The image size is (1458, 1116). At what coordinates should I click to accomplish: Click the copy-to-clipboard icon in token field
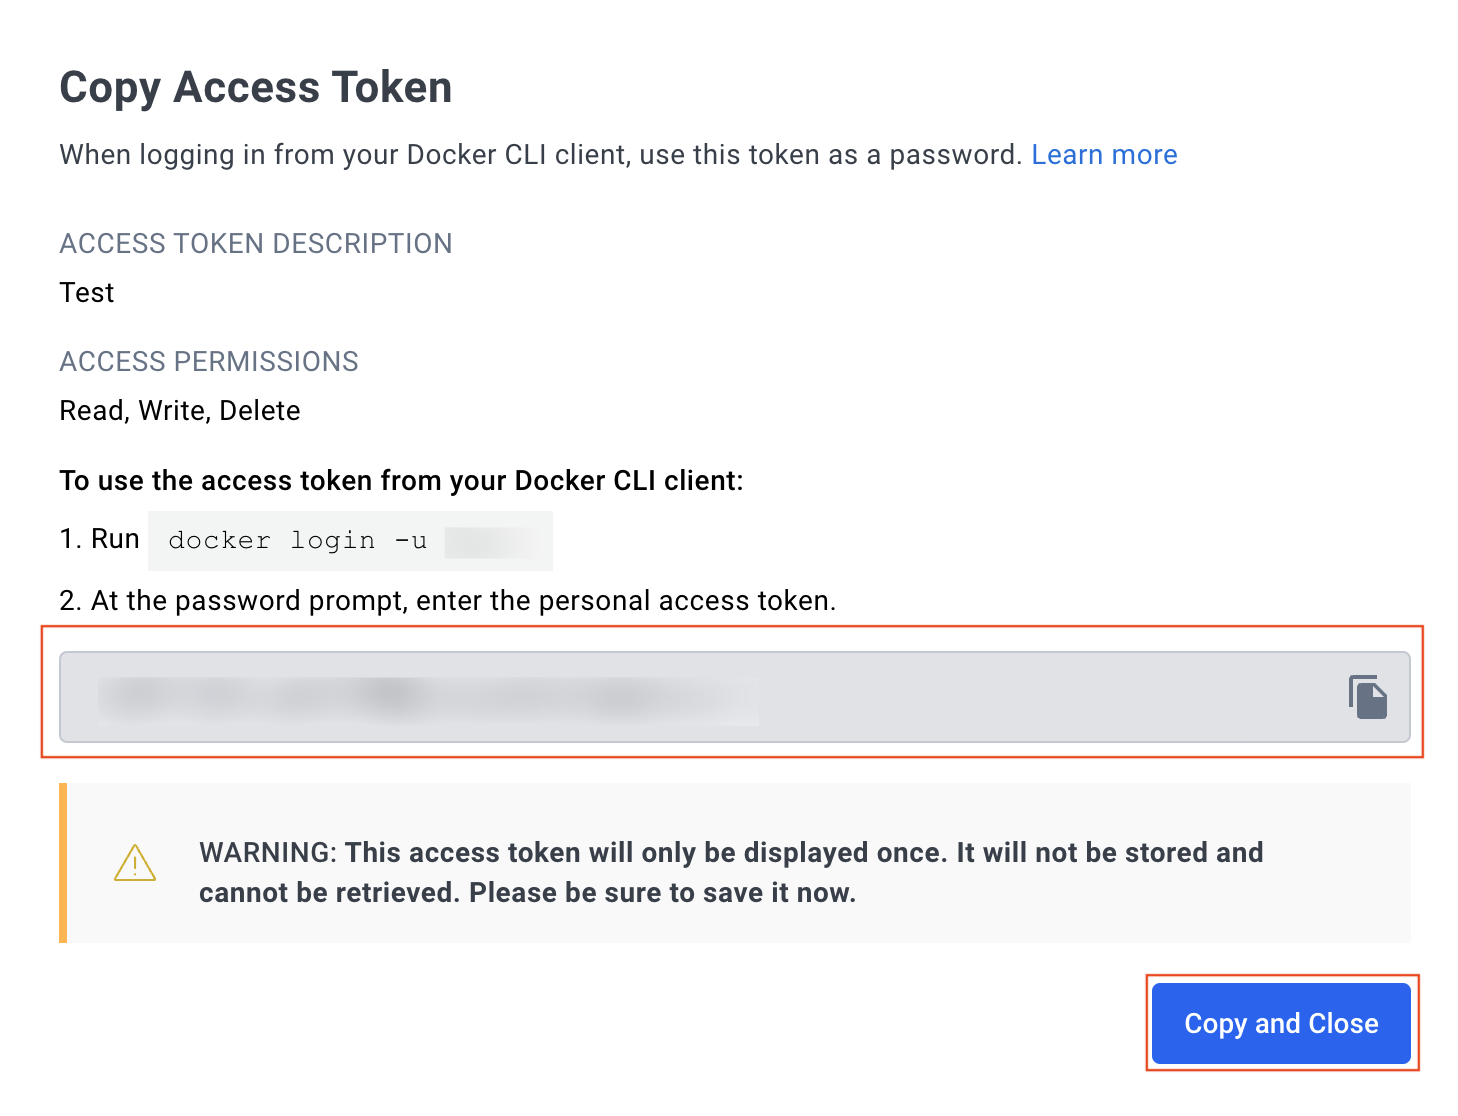[1367, 697]
